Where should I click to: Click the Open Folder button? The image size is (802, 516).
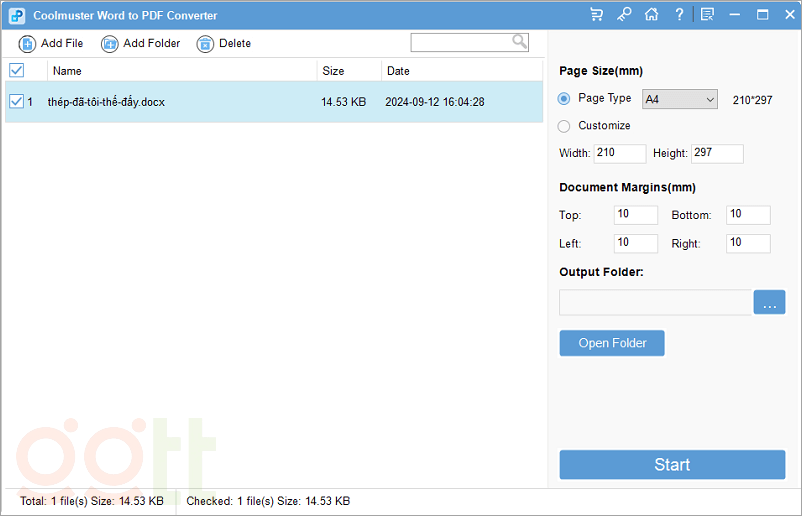click(x=612, y=343)
